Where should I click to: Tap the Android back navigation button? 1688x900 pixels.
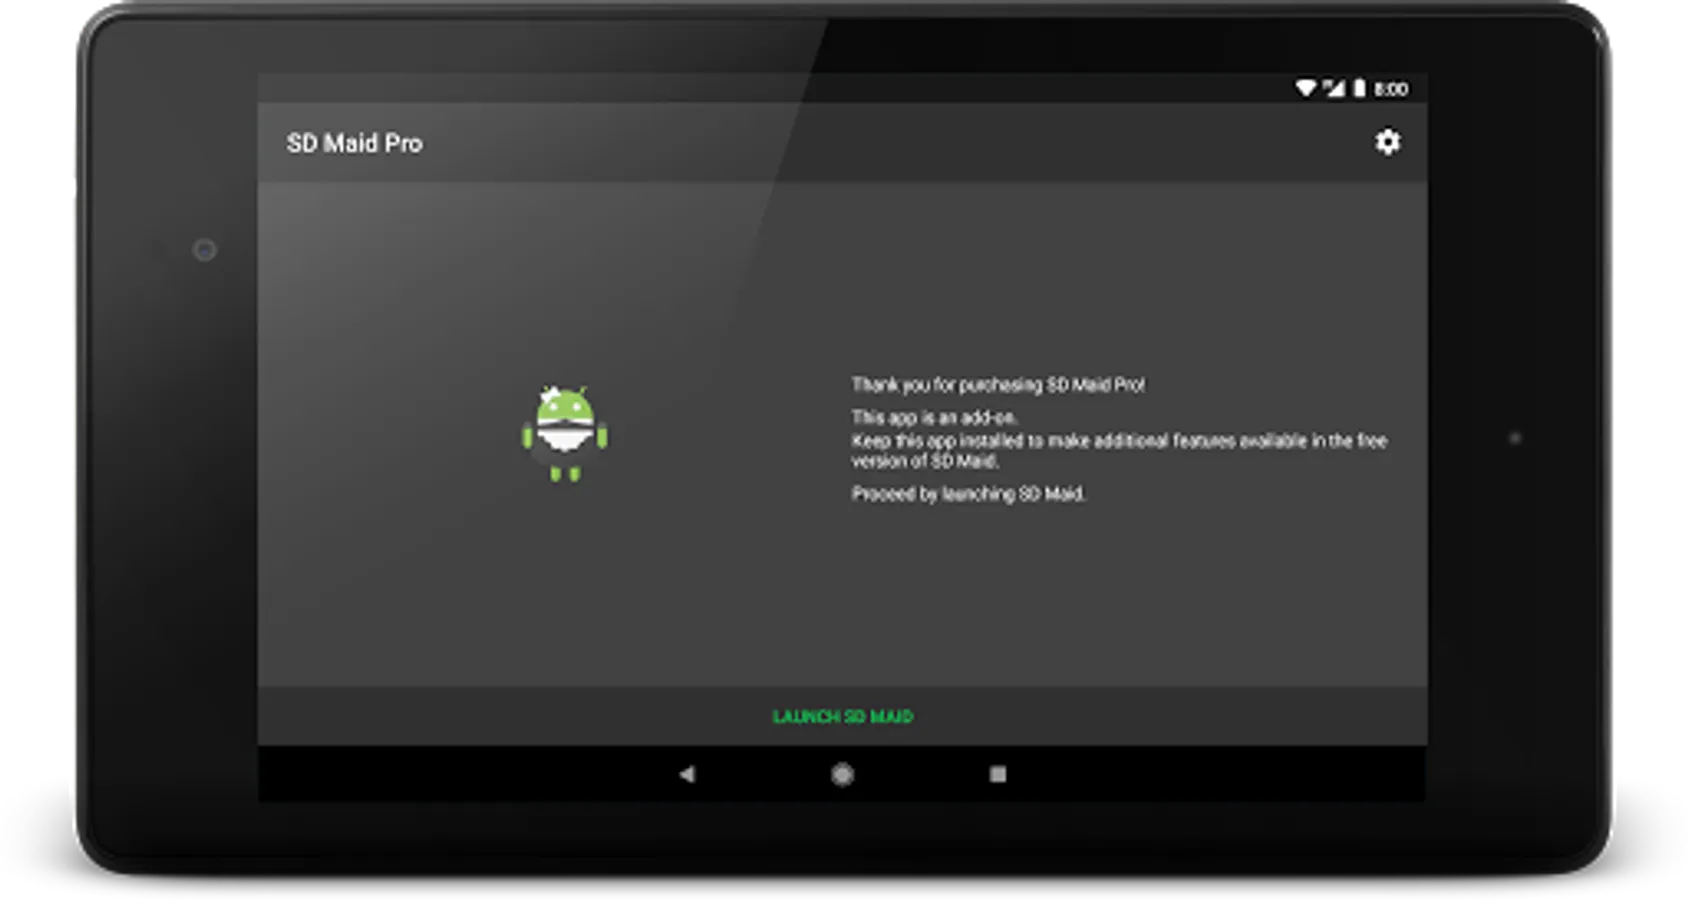[x=687, y=774]
